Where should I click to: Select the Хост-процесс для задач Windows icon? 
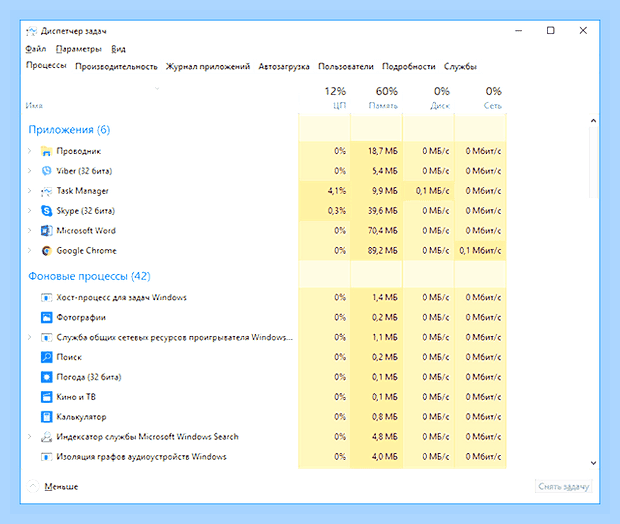coord(46,297)
